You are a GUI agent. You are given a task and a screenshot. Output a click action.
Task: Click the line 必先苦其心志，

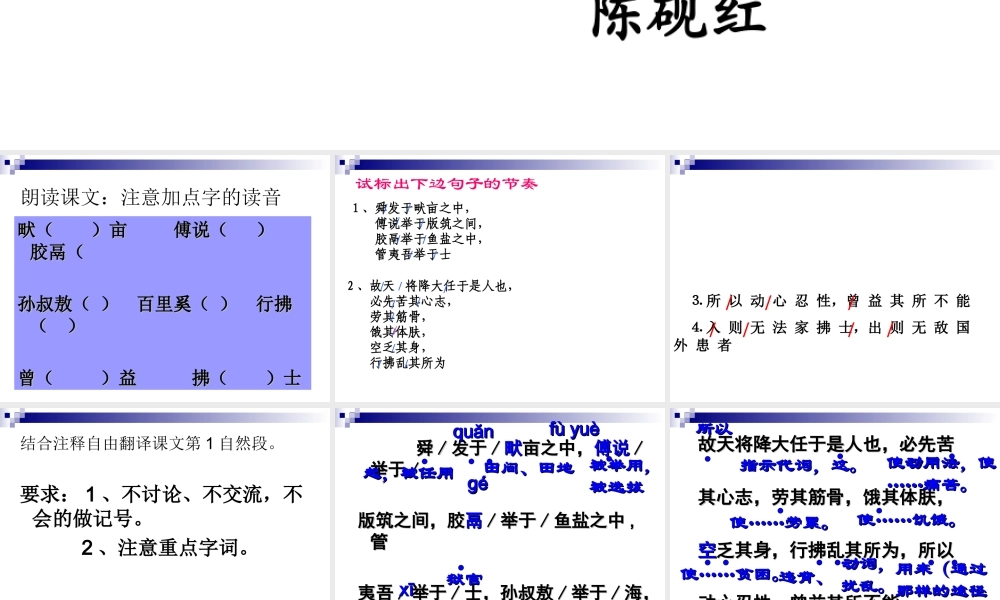(x=411, y=301)
